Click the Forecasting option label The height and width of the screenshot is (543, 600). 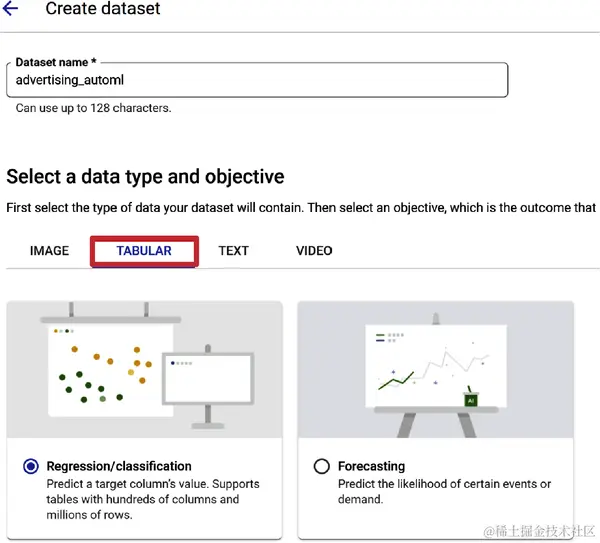(x=371, y=466)
